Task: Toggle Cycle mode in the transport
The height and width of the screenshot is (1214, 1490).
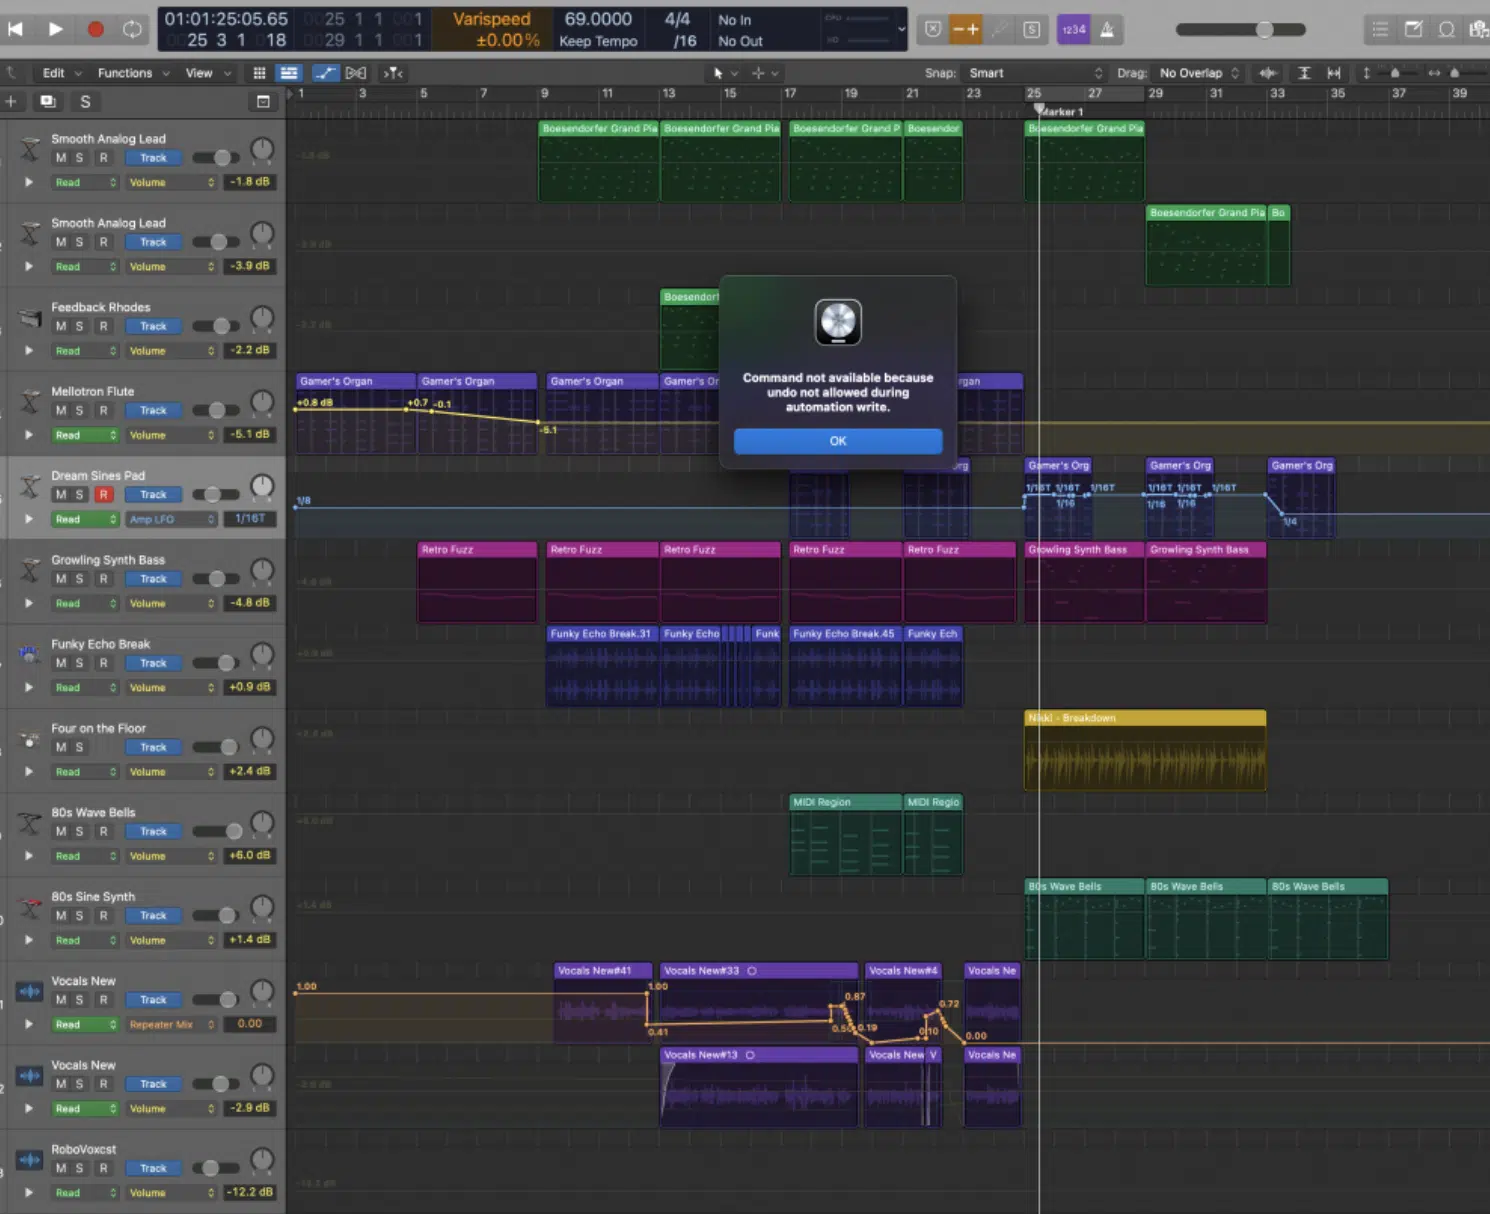Action: click(x=132, y=29)
